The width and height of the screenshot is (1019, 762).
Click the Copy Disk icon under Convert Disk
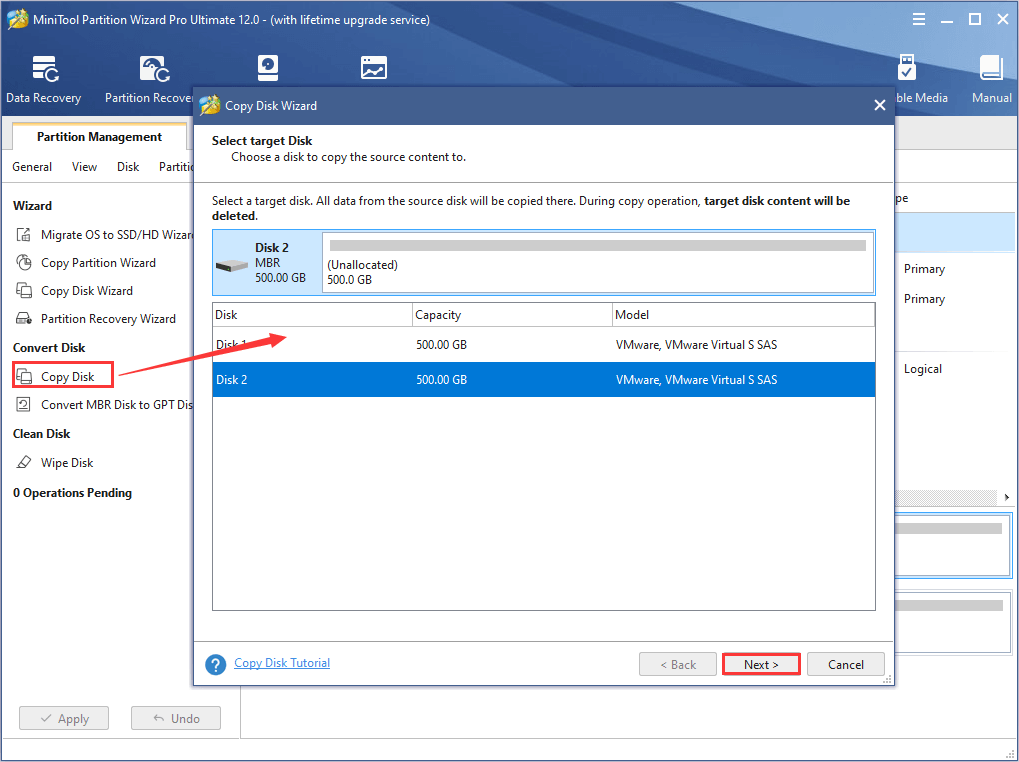pos(24,376)
